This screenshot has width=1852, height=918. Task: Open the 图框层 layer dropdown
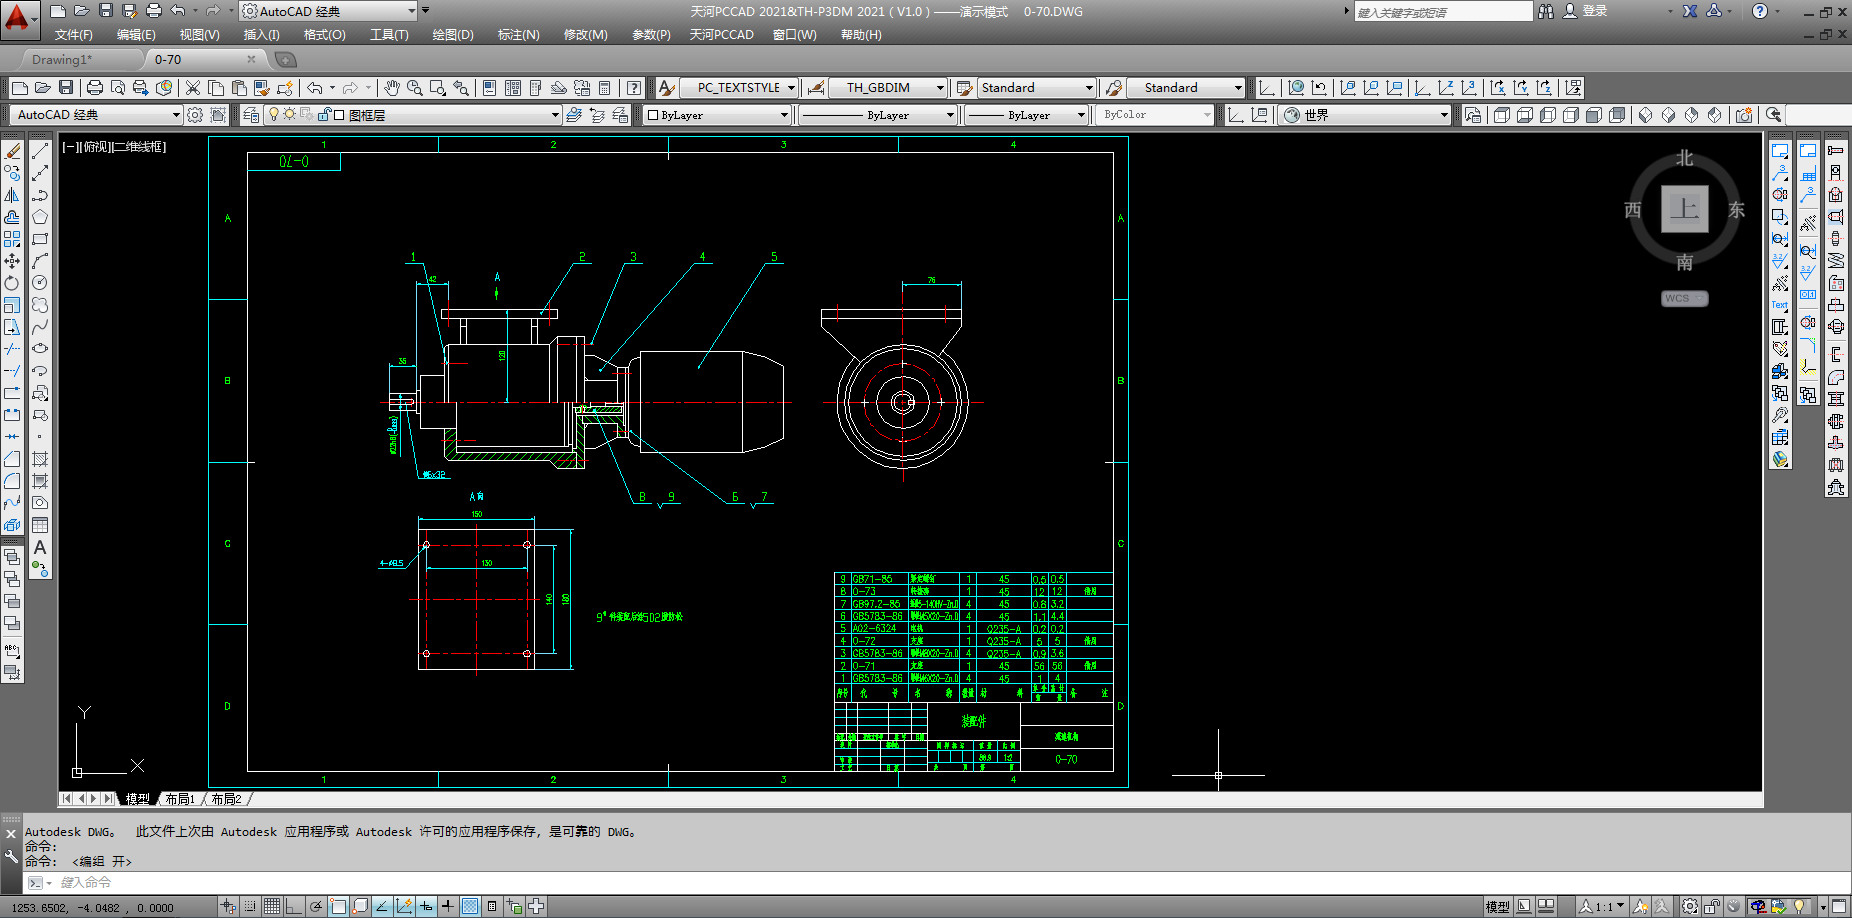555,115
